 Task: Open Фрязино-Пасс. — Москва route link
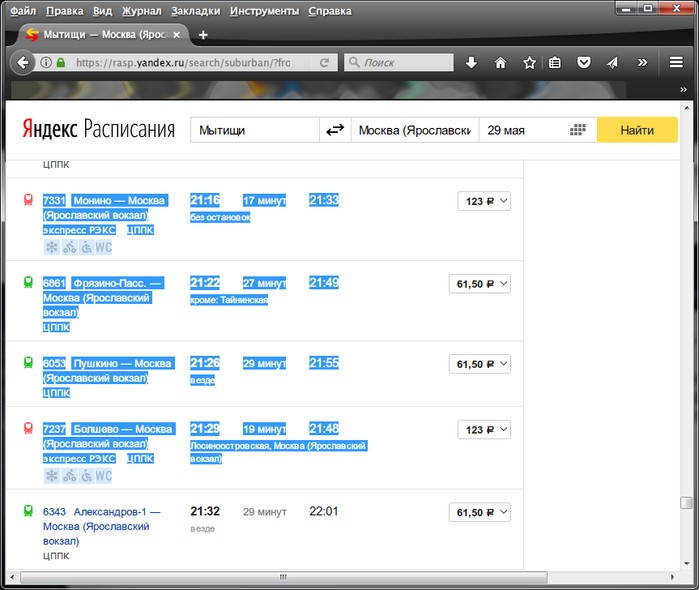105,298
